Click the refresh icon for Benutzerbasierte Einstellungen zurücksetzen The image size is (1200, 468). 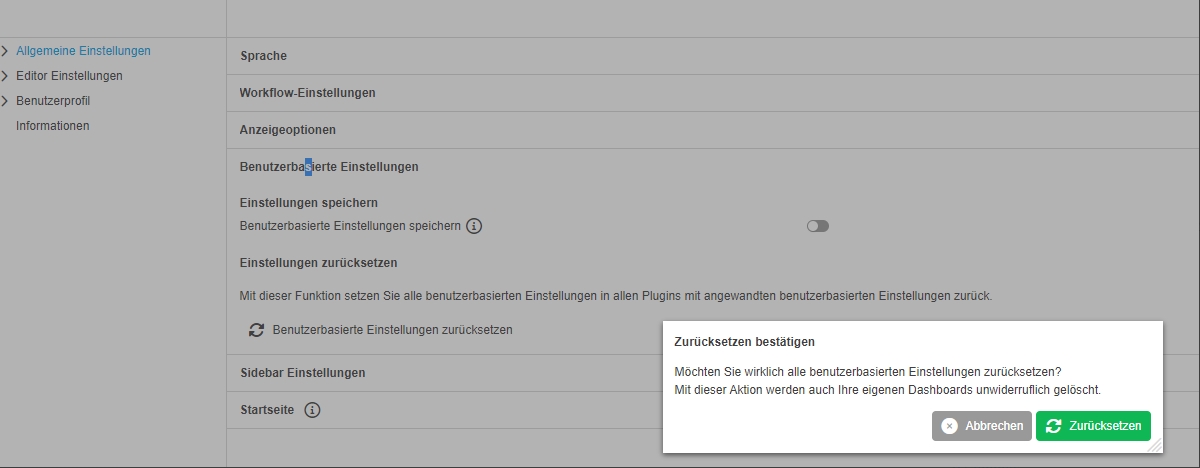[x=256, y=330]
